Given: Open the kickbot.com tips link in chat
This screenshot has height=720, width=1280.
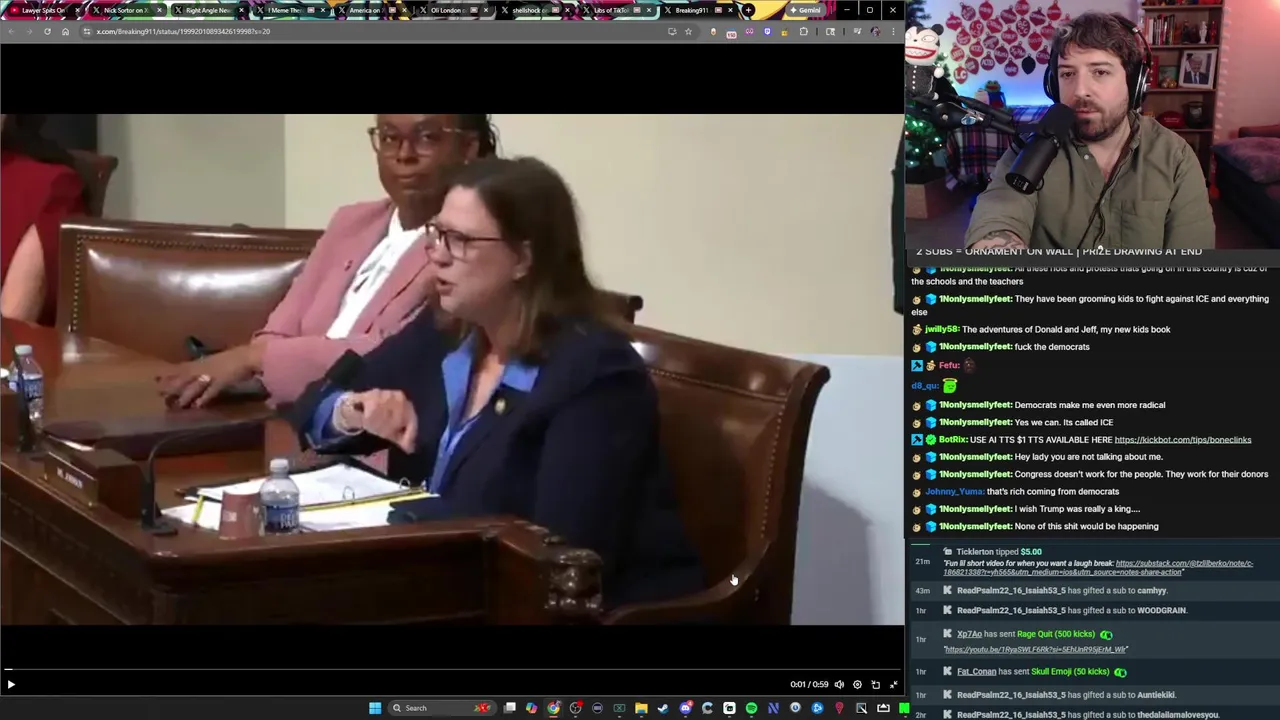Looking at the screenshot, I should tap(1182, 440).
